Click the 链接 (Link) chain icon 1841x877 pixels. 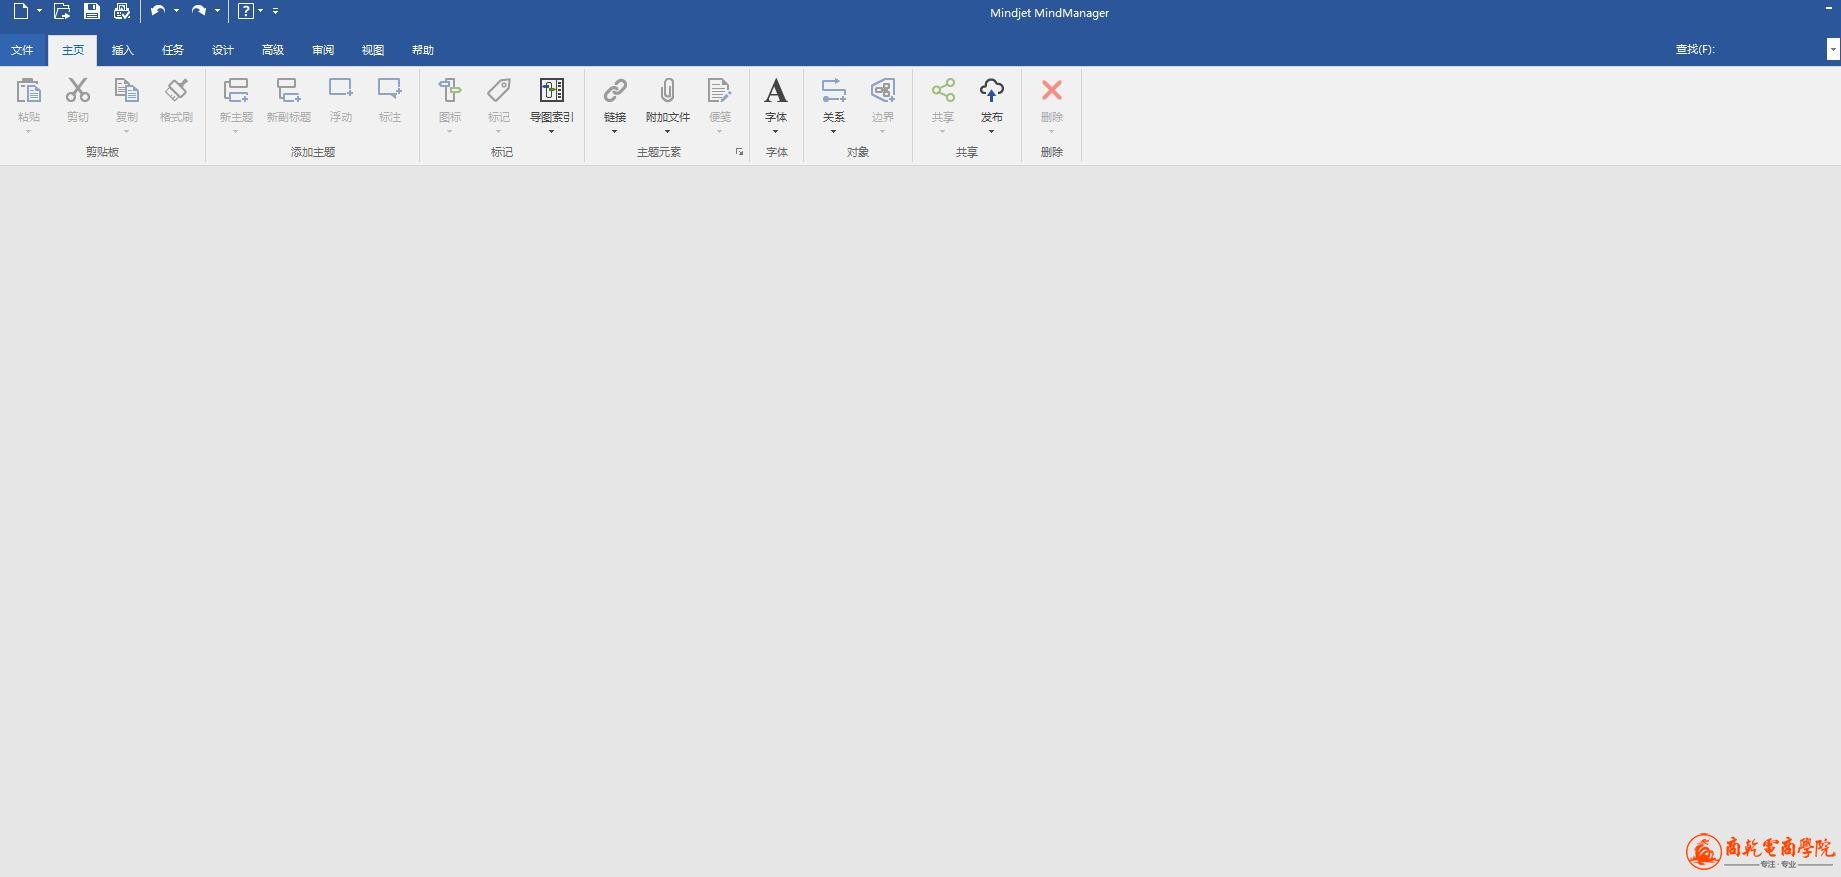(615, 91)
